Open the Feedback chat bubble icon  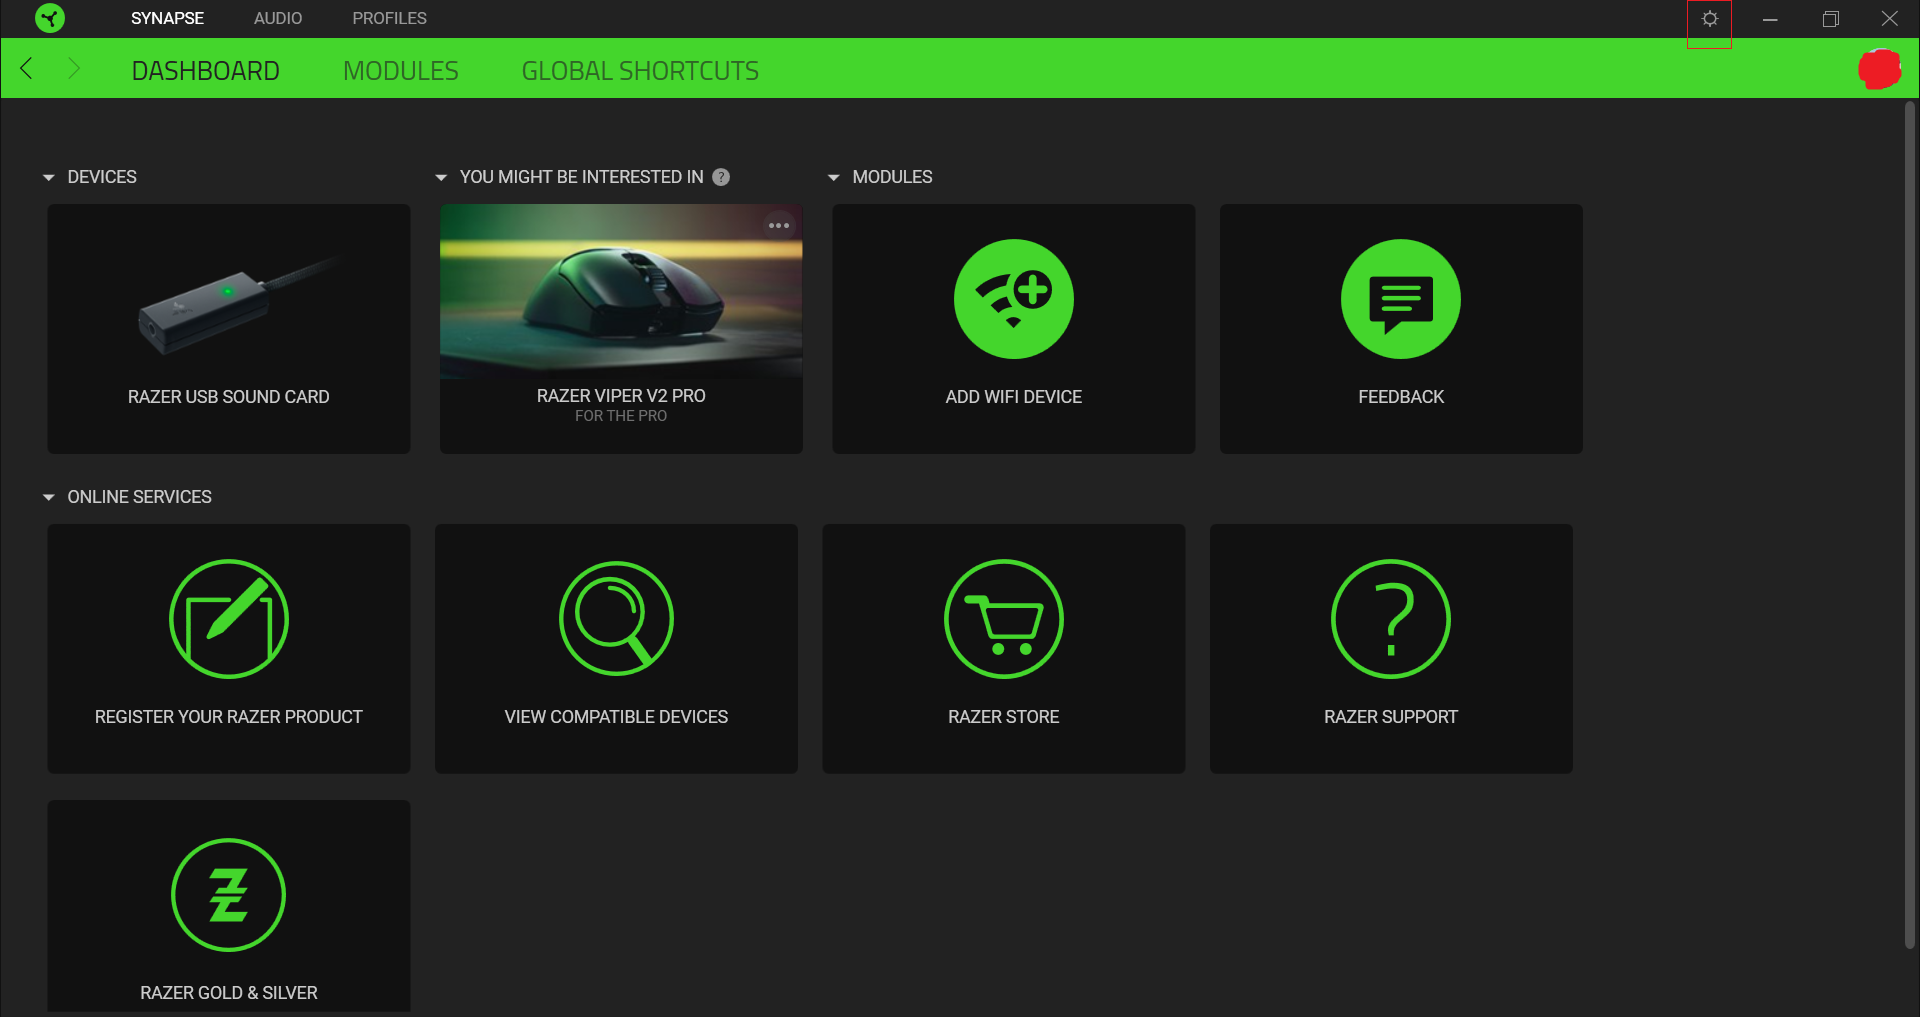tap(1401, 299)
